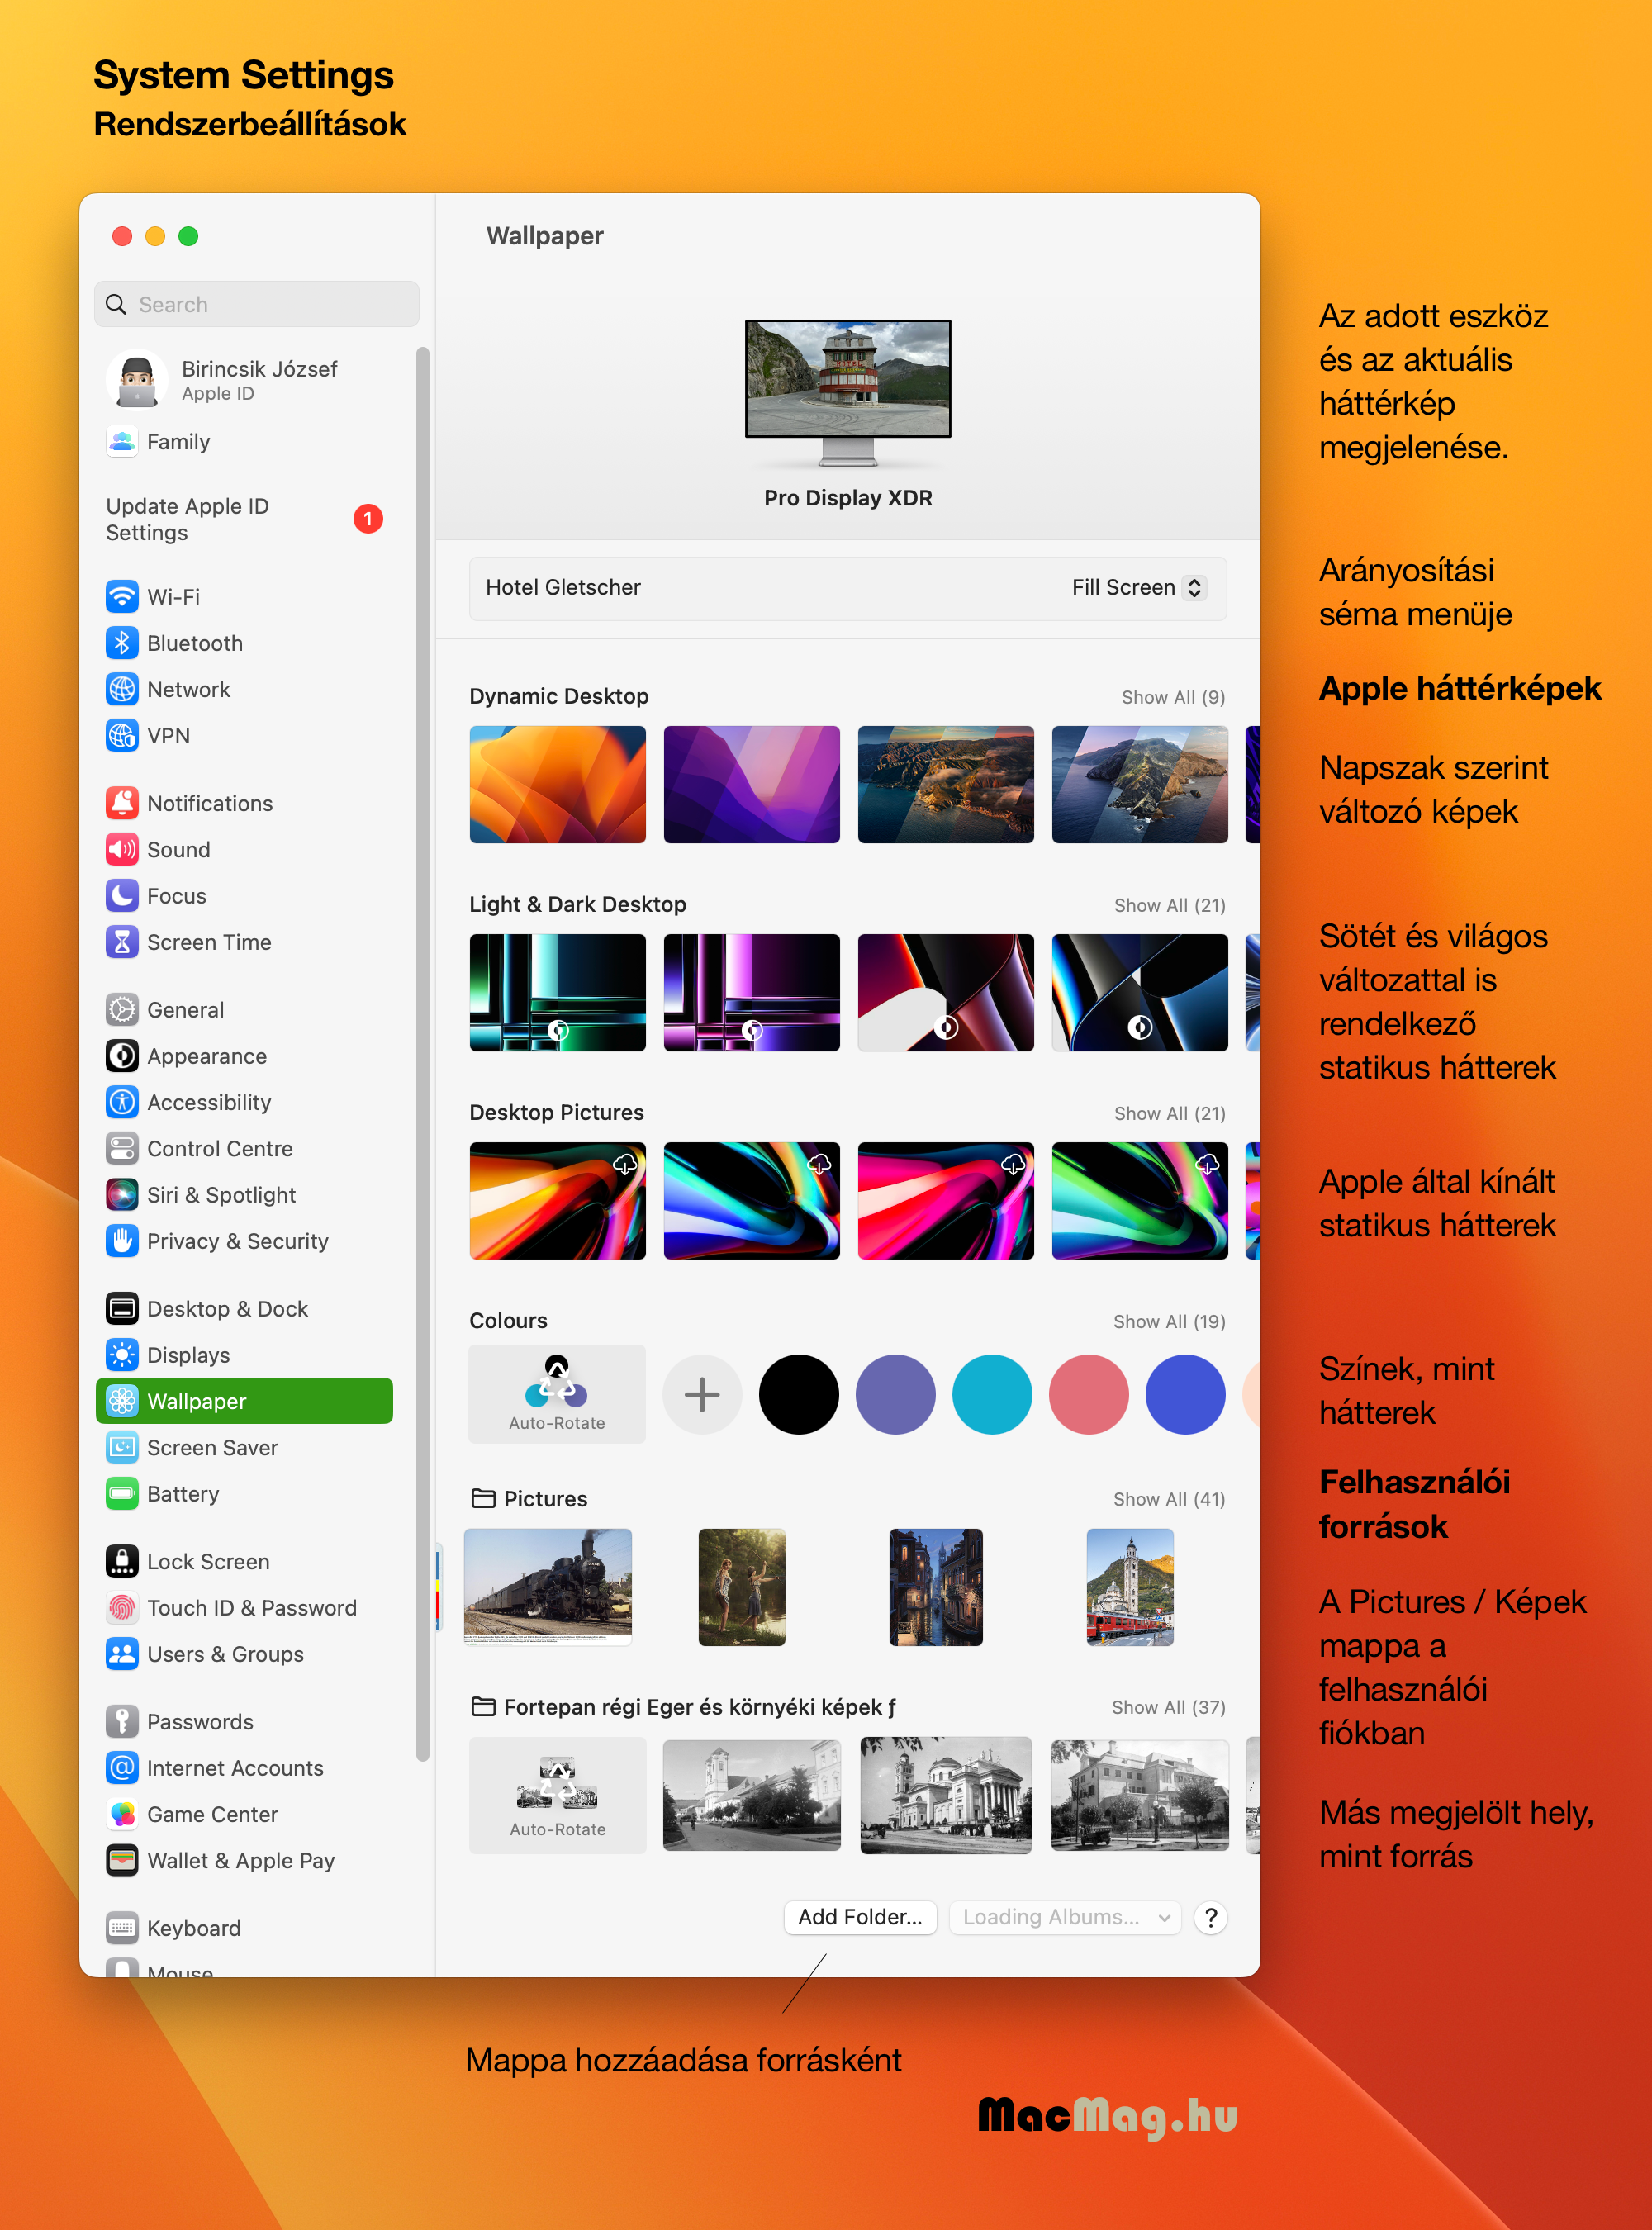Choose steam locomotive picture

(x=548, y=1586)
